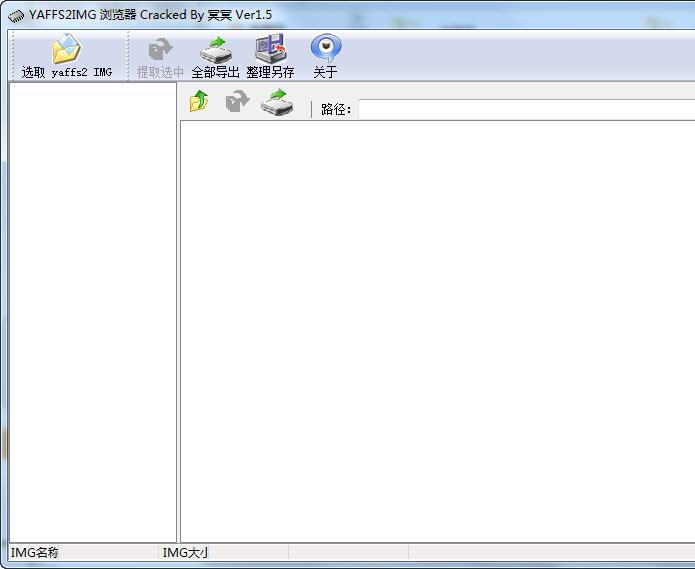Image resolution: width=695 pixels, height=569 pixels.
Task: Click the small grey extract icon beside path
Action: pyautogui.click(x=237, y=101)
